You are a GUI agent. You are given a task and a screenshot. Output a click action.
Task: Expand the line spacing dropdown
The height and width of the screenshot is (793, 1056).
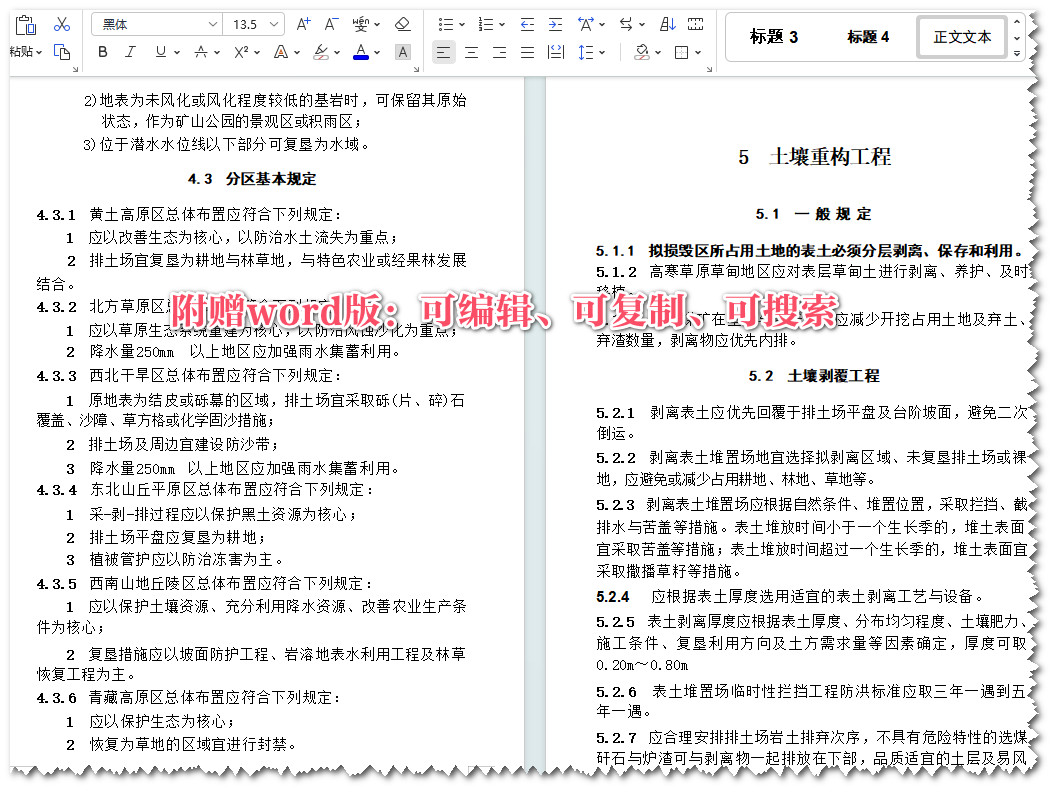tap(603, 52)
